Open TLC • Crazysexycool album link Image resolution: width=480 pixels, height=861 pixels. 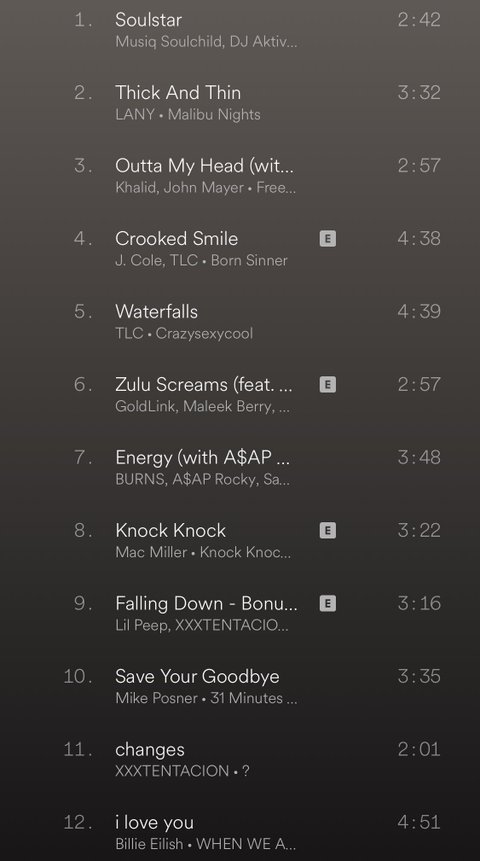click(184, 333)
